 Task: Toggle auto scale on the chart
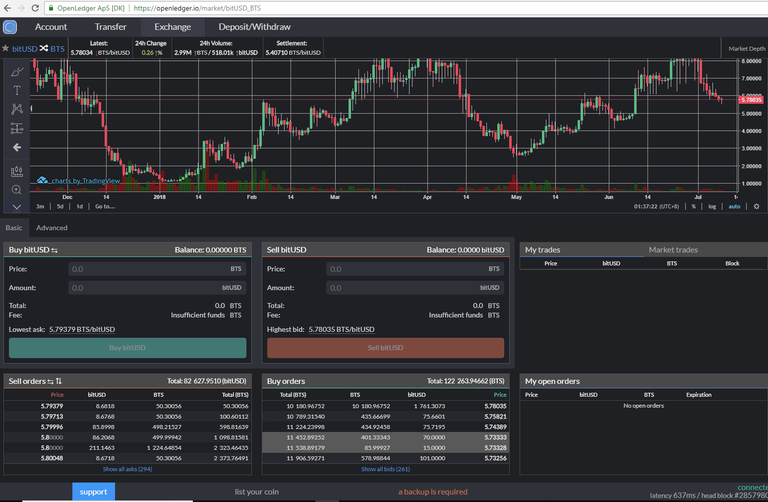tap(733, 206)
